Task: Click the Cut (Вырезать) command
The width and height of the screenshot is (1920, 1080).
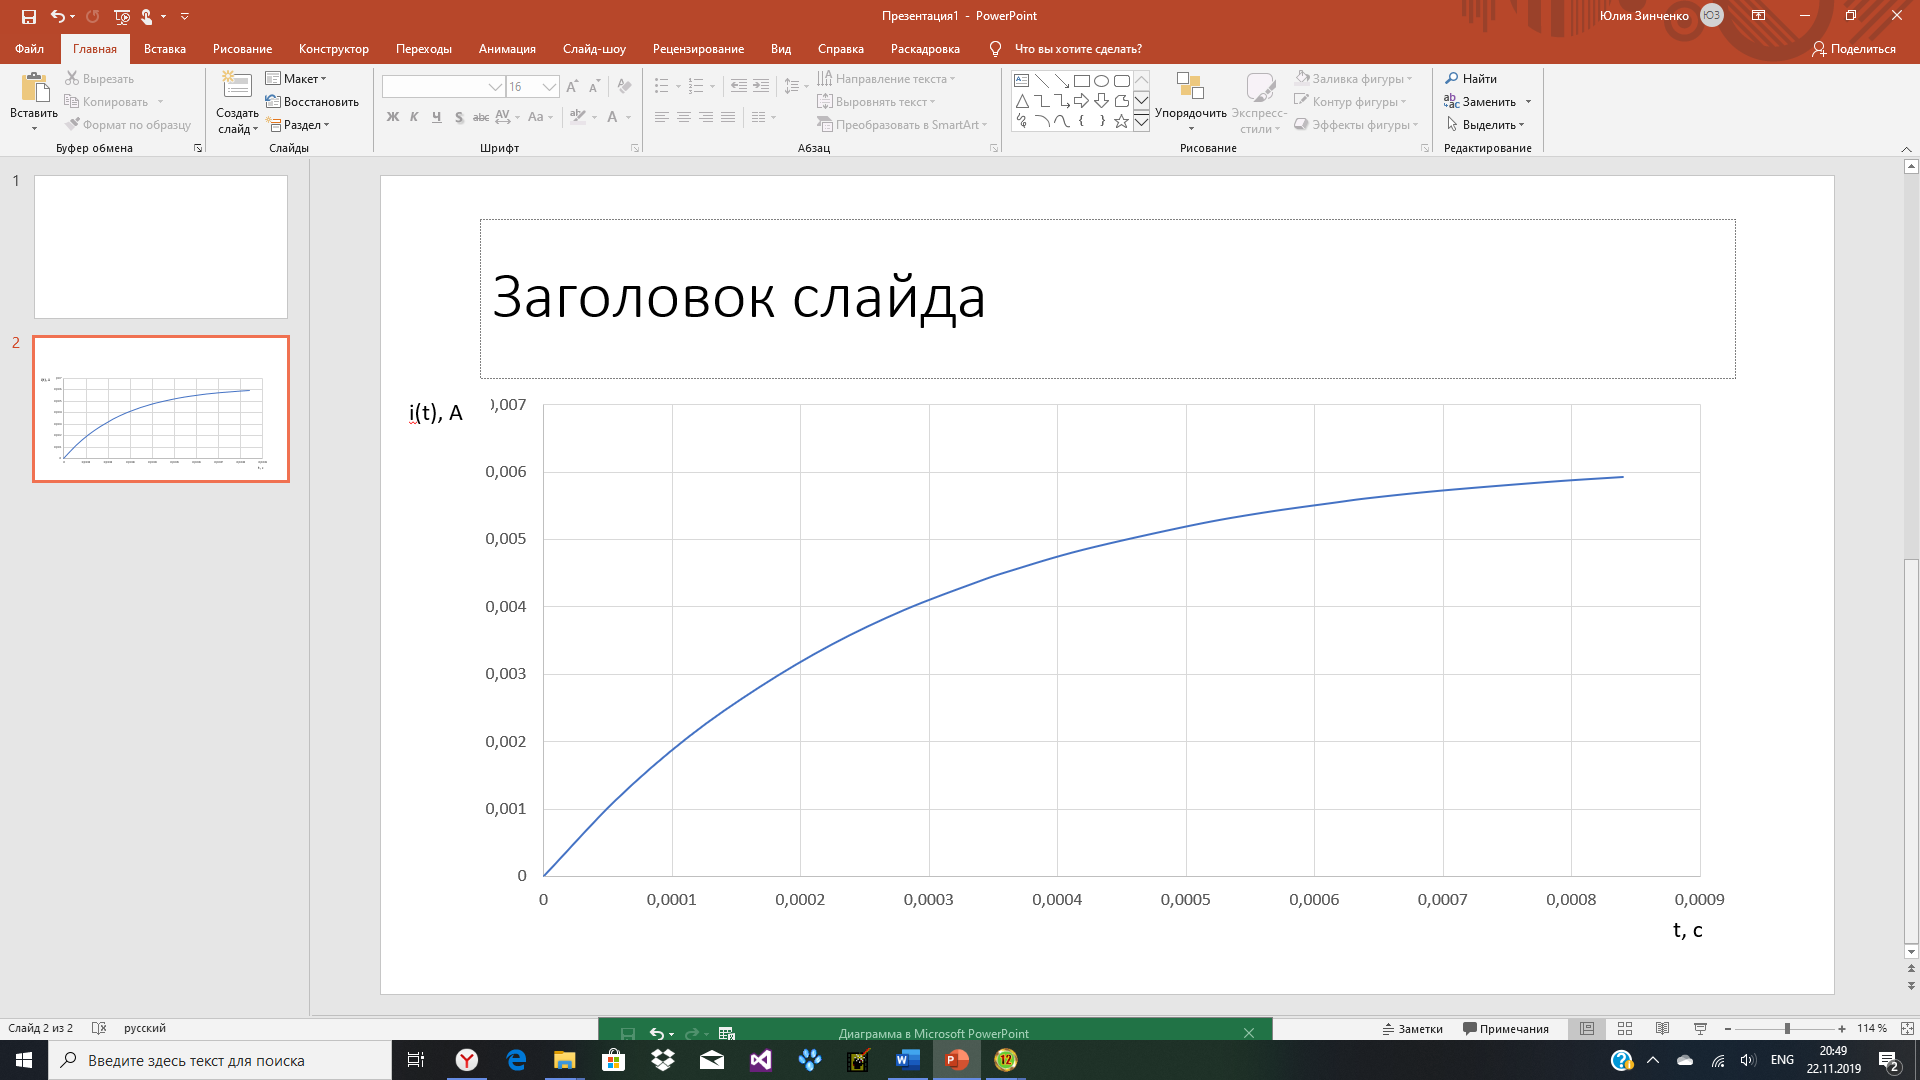Action: click(99, 78)
